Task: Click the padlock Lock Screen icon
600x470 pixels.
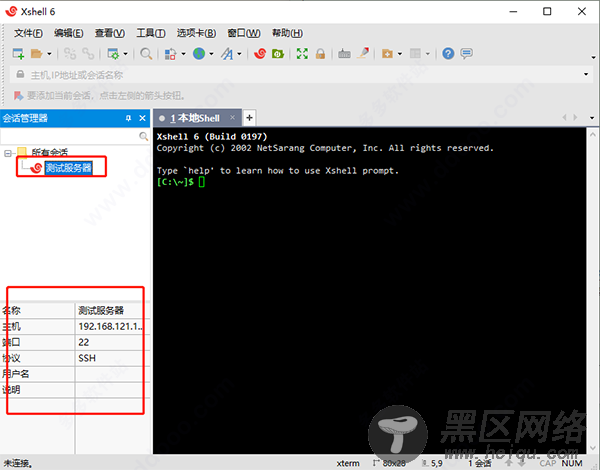Action: (320, 54)
